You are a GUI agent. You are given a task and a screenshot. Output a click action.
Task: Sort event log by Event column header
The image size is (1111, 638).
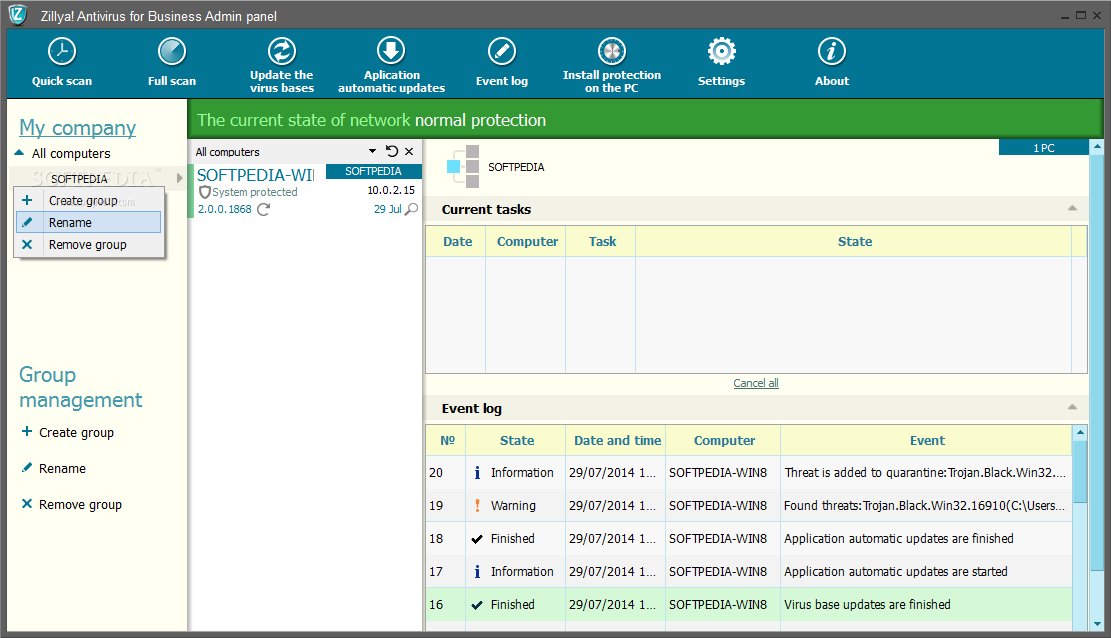(927, 440)
